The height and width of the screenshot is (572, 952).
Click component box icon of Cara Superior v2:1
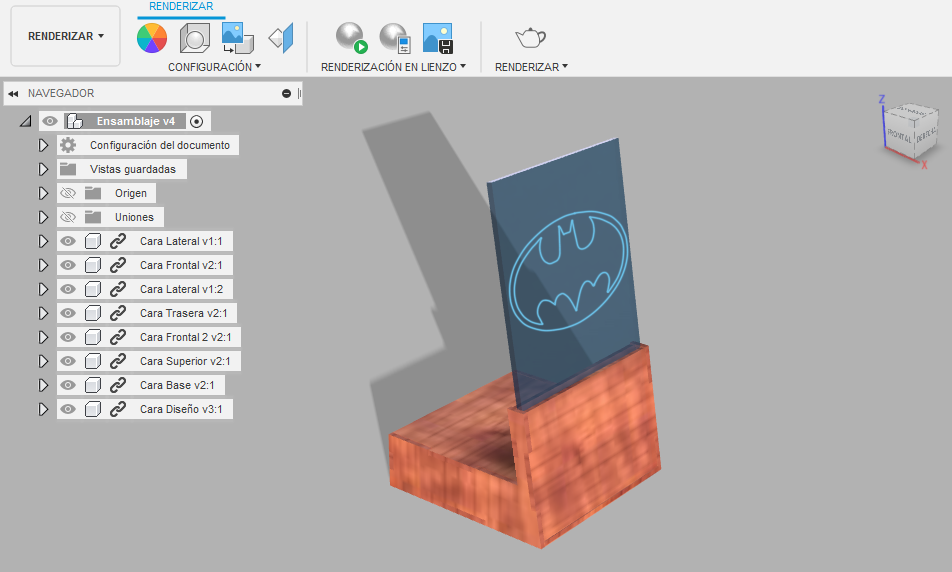93,361
